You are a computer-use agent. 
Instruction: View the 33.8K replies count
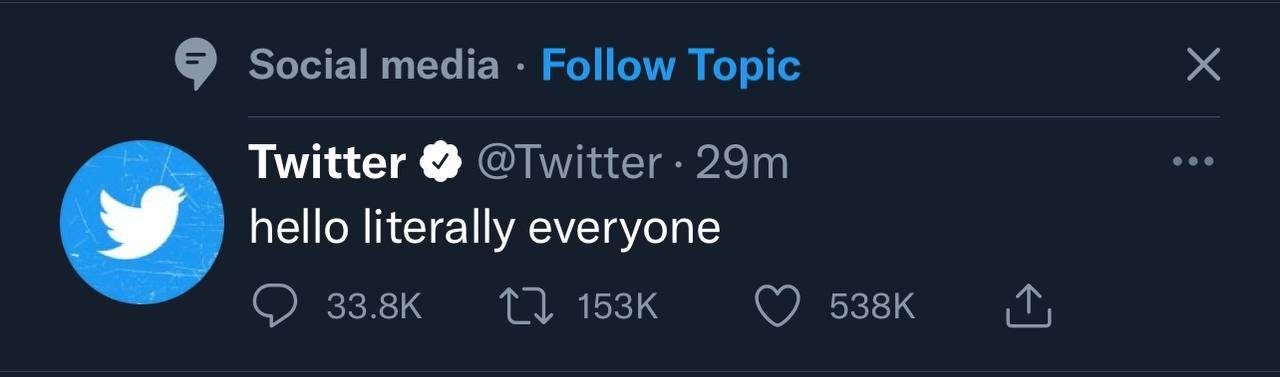tap(375, 307)
